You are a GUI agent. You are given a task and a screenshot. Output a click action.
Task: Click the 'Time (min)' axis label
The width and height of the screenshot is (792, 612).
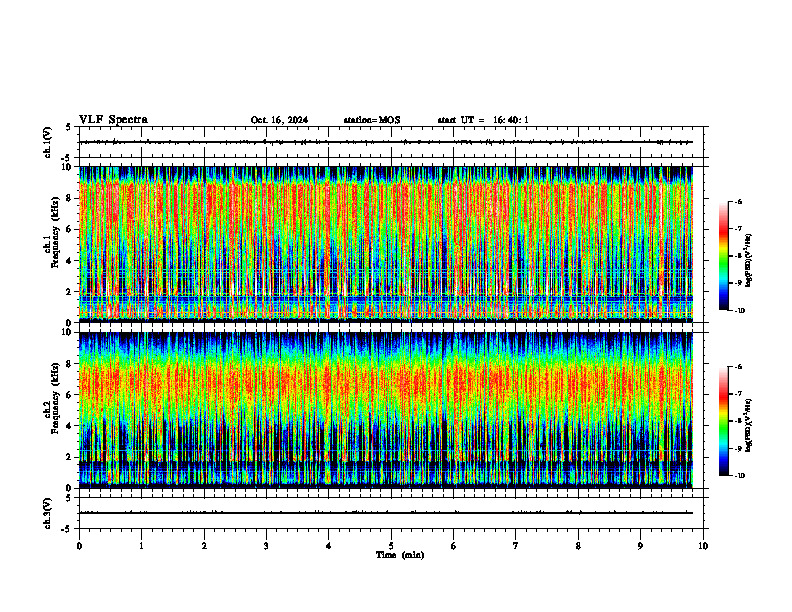pos(400,555)
